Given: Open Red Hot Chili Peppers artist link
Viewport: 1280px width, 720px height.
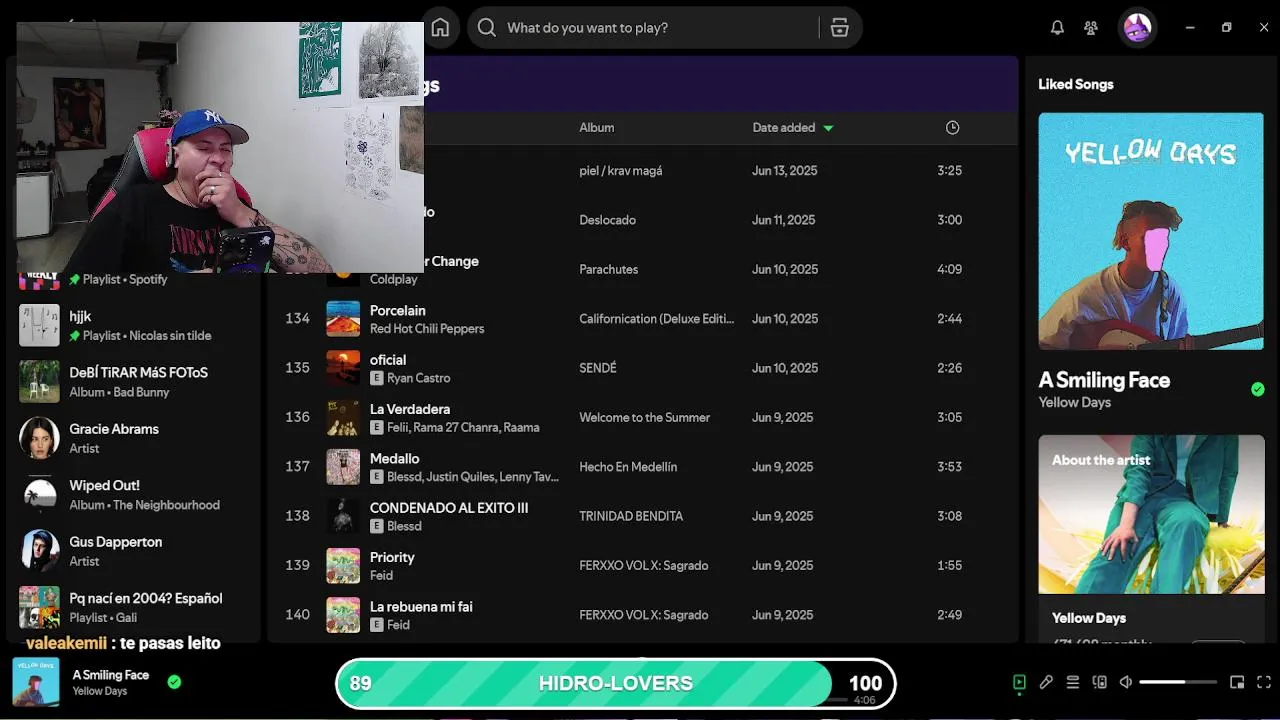Looking at the screenshot, I should click(427, 329).
